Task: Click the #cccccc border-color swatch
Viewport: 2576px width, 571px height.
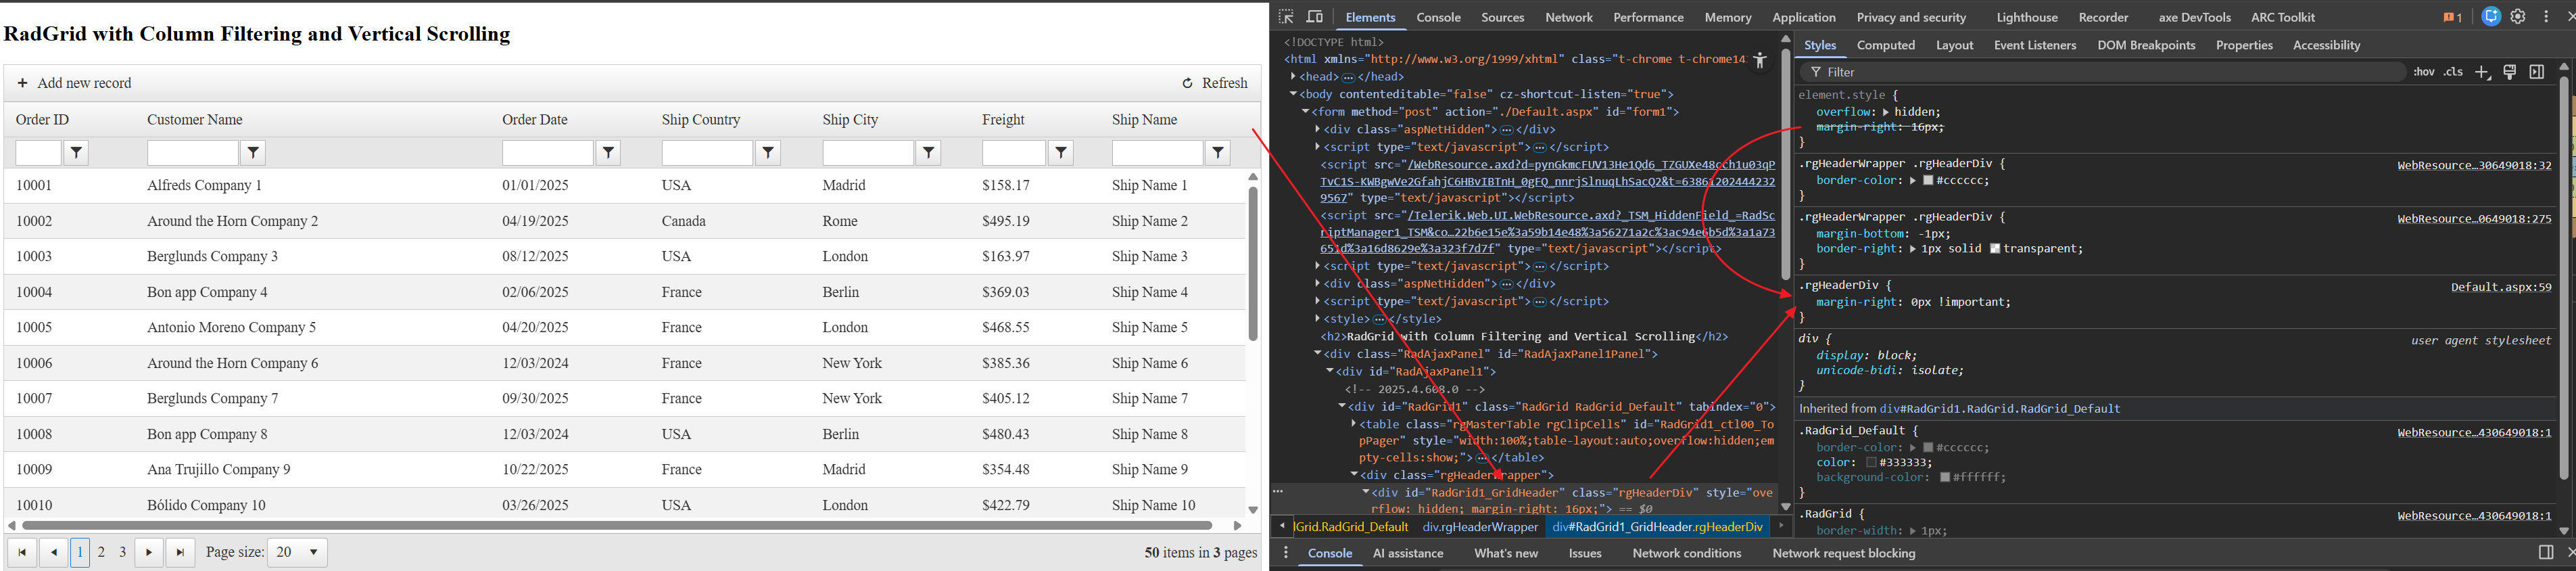Action: 1929,181
